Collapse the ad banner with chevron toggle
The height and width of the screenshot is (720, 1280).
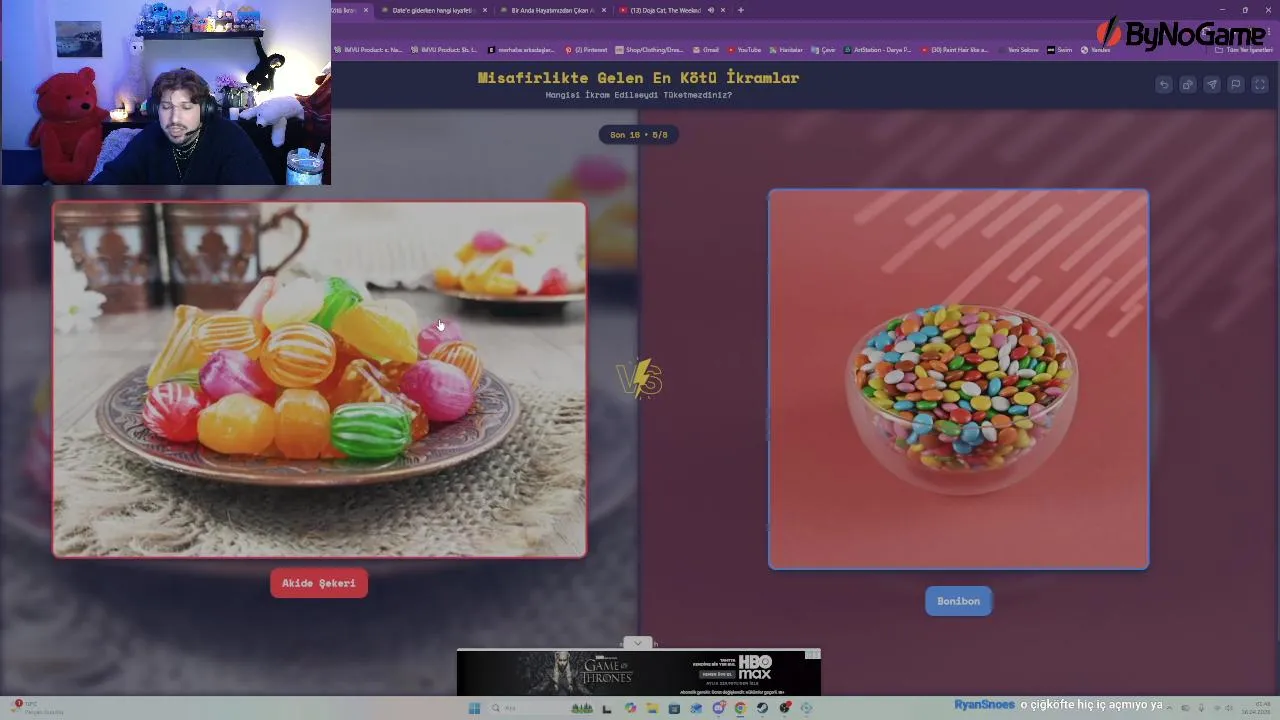[638, 643]
